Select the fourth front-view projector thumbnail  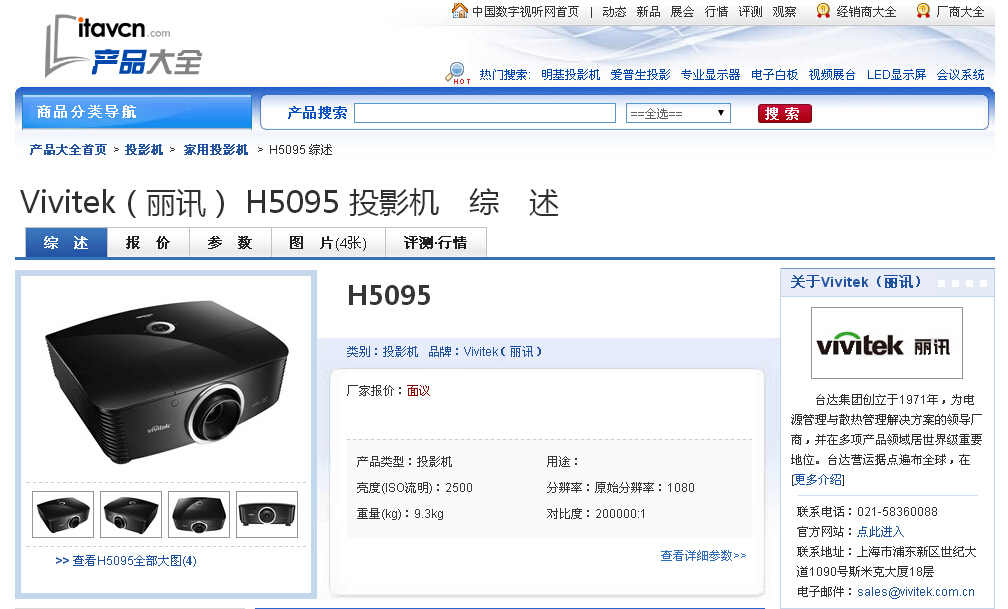(x=267, y=514)
